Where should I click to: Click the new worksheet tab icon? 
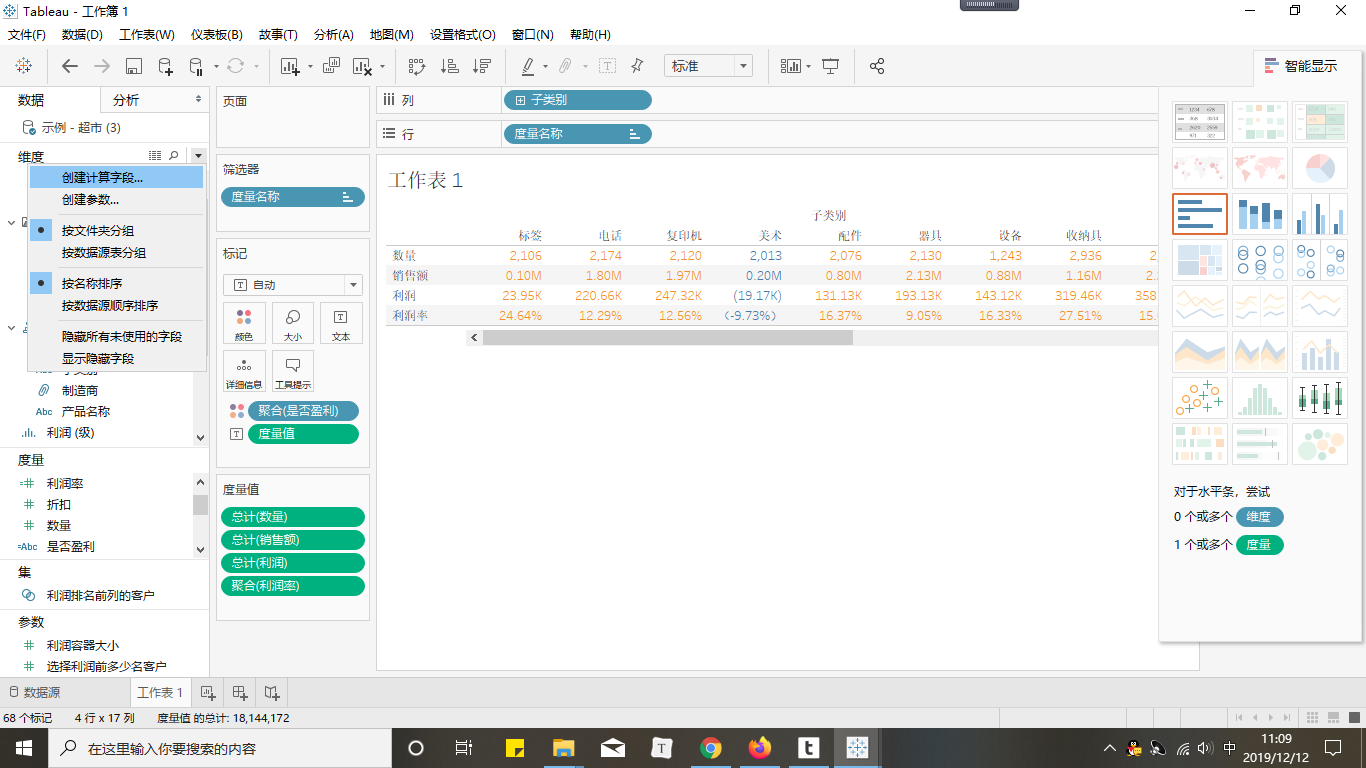pos(208,692)
